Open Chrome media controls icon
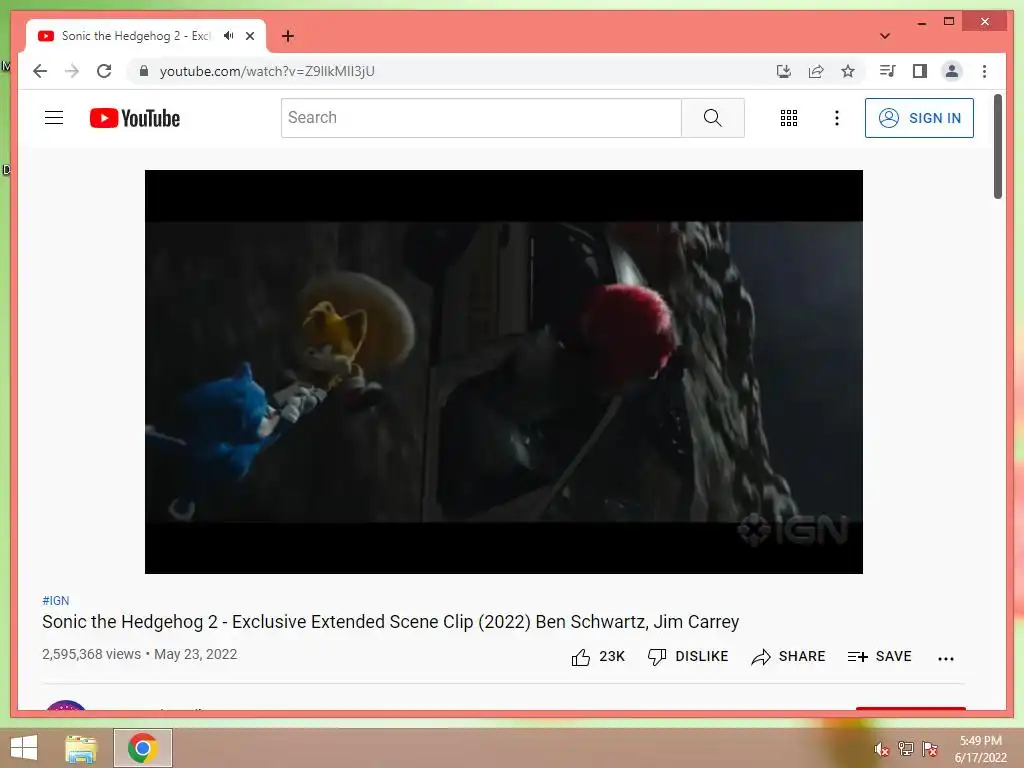Viewport: 1024px width, 768px height. tap(887, 71)
